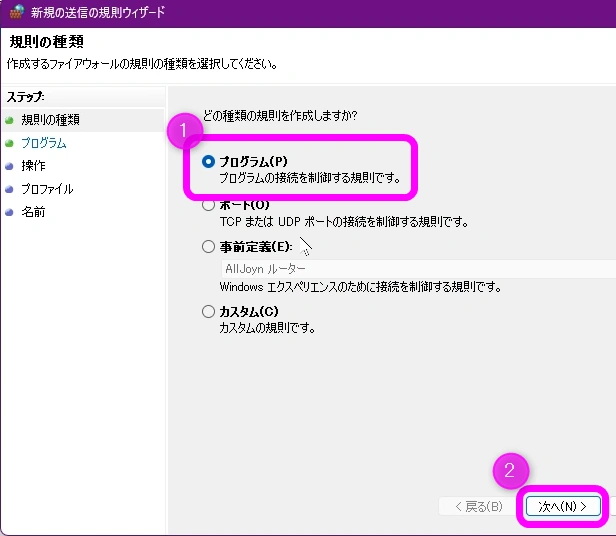The image size is (616, 536).
Task: Go to the 規則の種類 step
Action: (x=50, y=119)
